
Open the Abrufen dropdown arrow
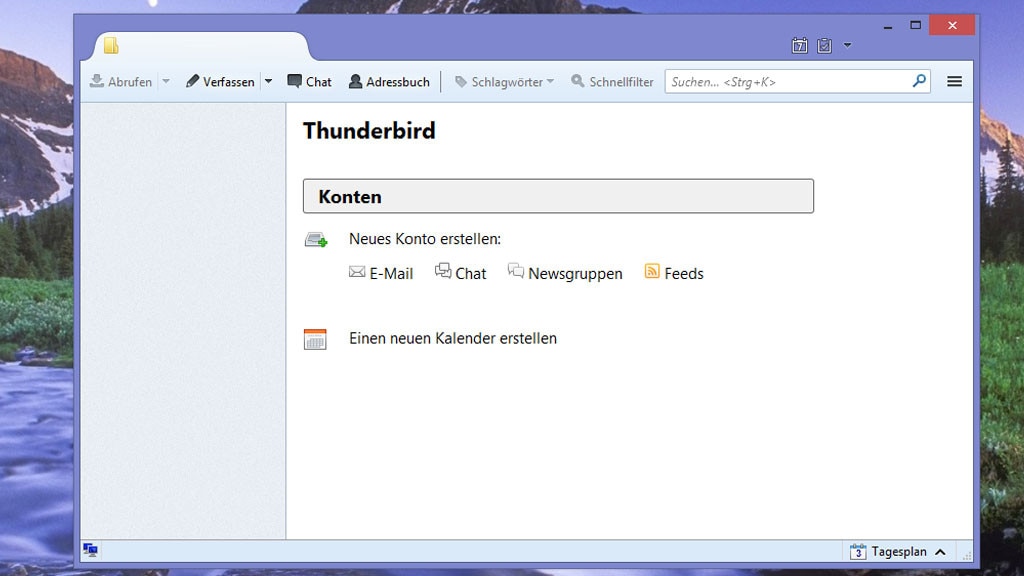pyautogui.click(x=166, y=82)
